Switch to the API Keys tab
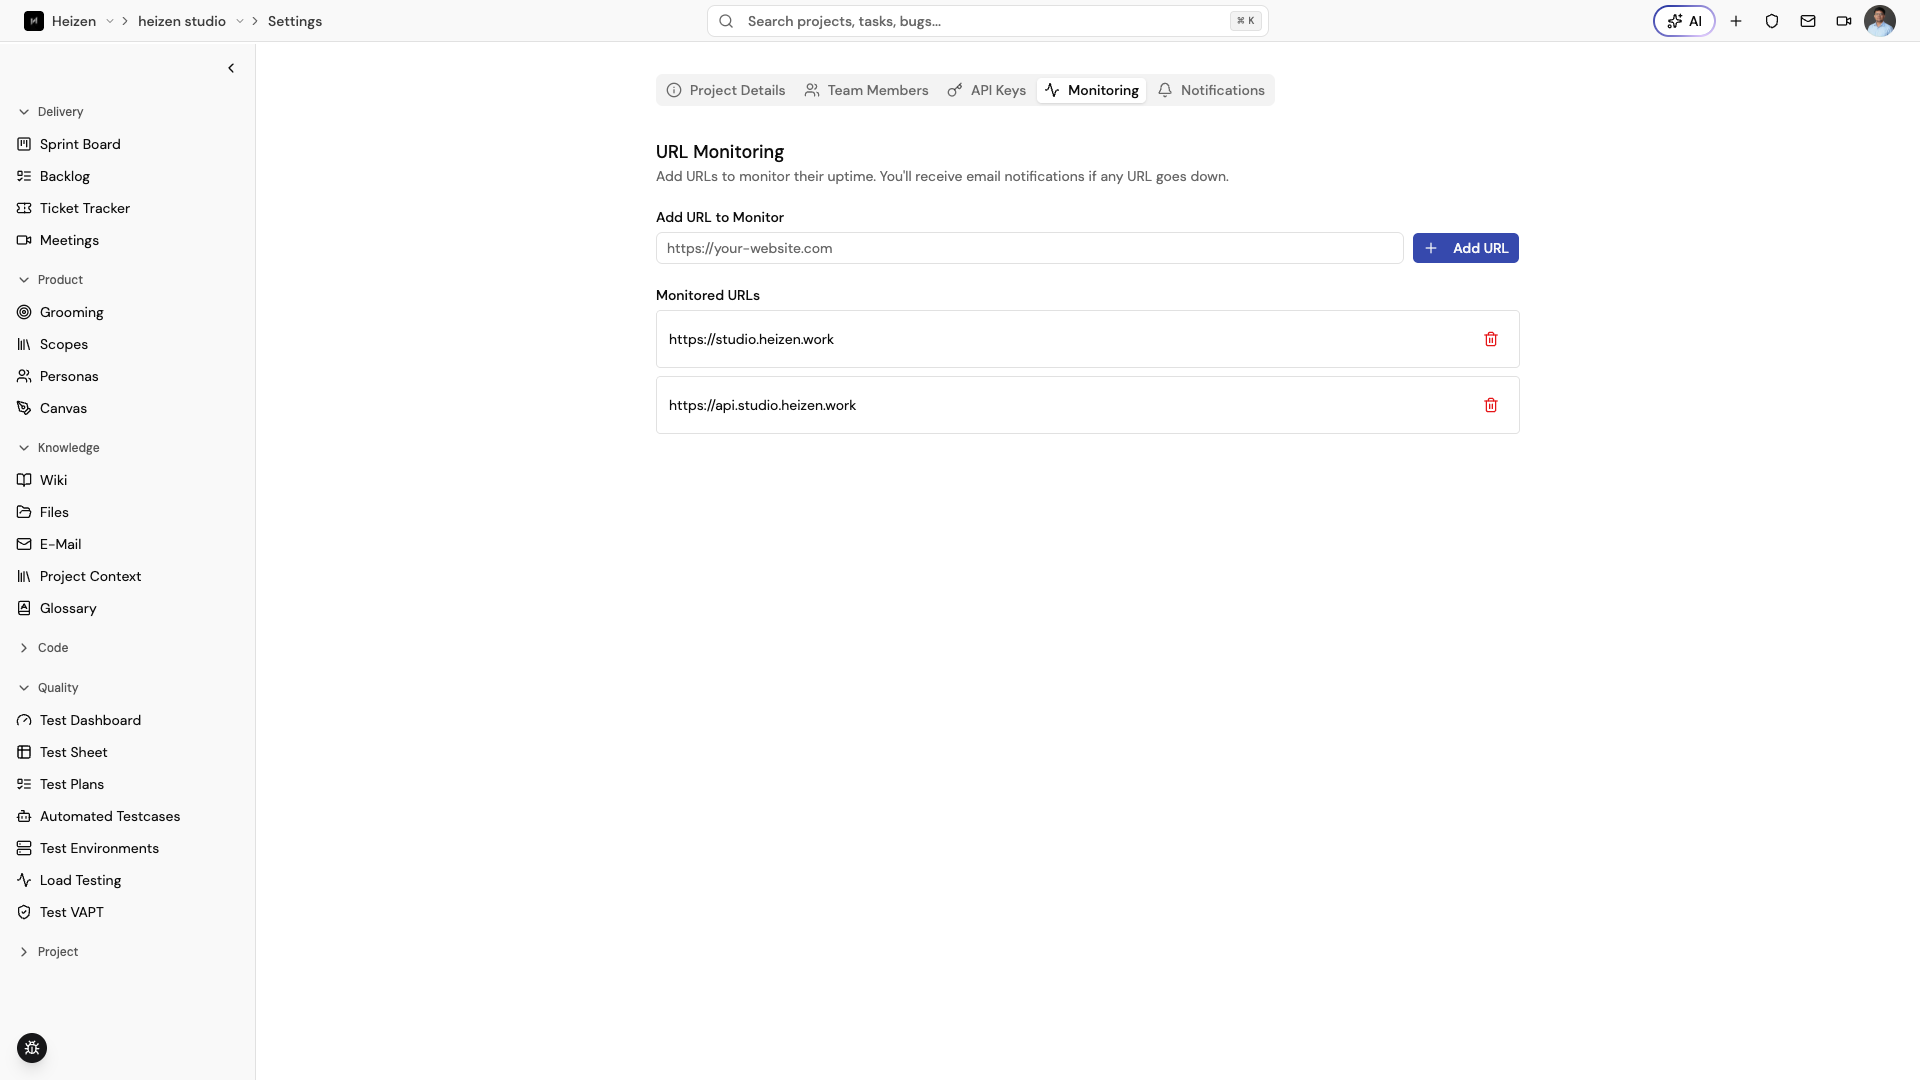Image resolution: width=1920 pixels, height=1080 pixels. (987, 90)
